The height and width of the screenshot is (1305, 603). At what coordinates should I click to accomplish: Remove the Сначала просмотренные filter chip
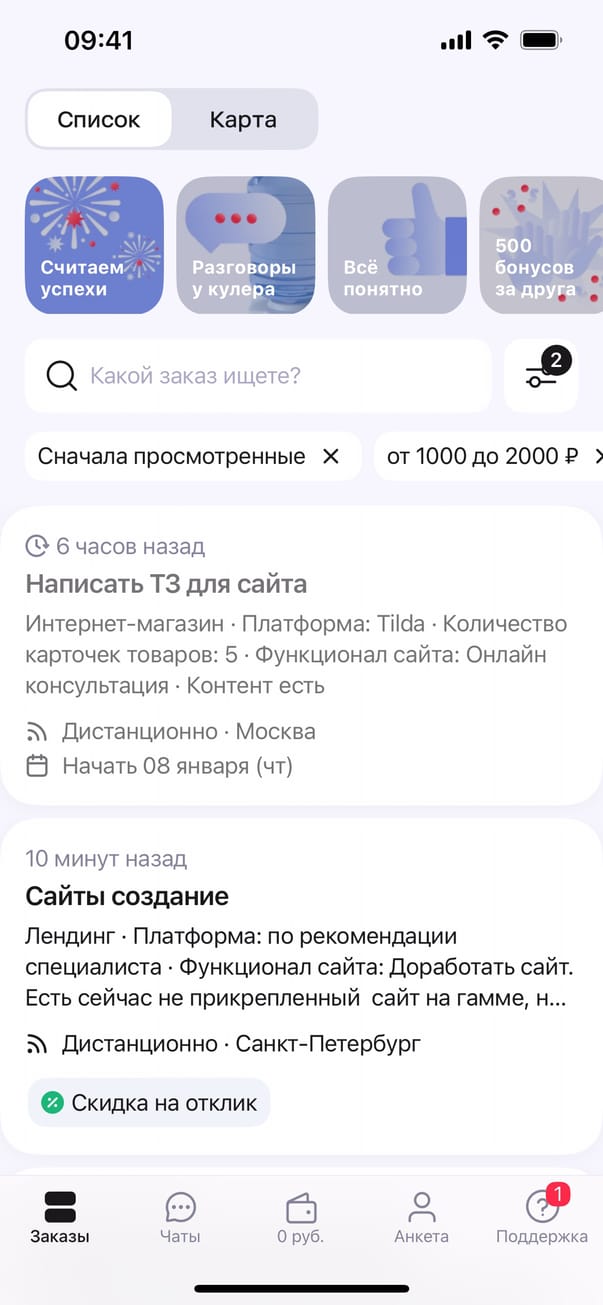point(331,457)
